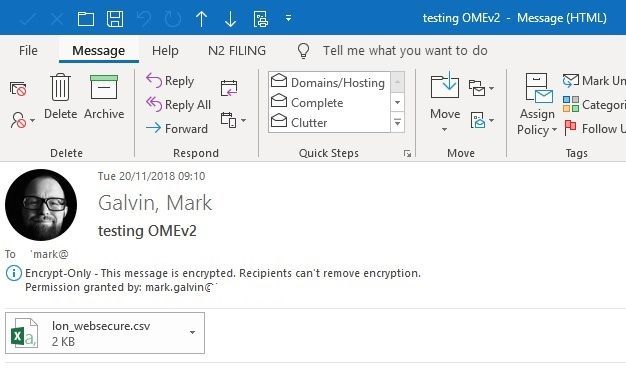Image resolution: width=626 pixels, height=387 pixels.
Task: Switch to the N2 FILING tab
Action: 237,50
